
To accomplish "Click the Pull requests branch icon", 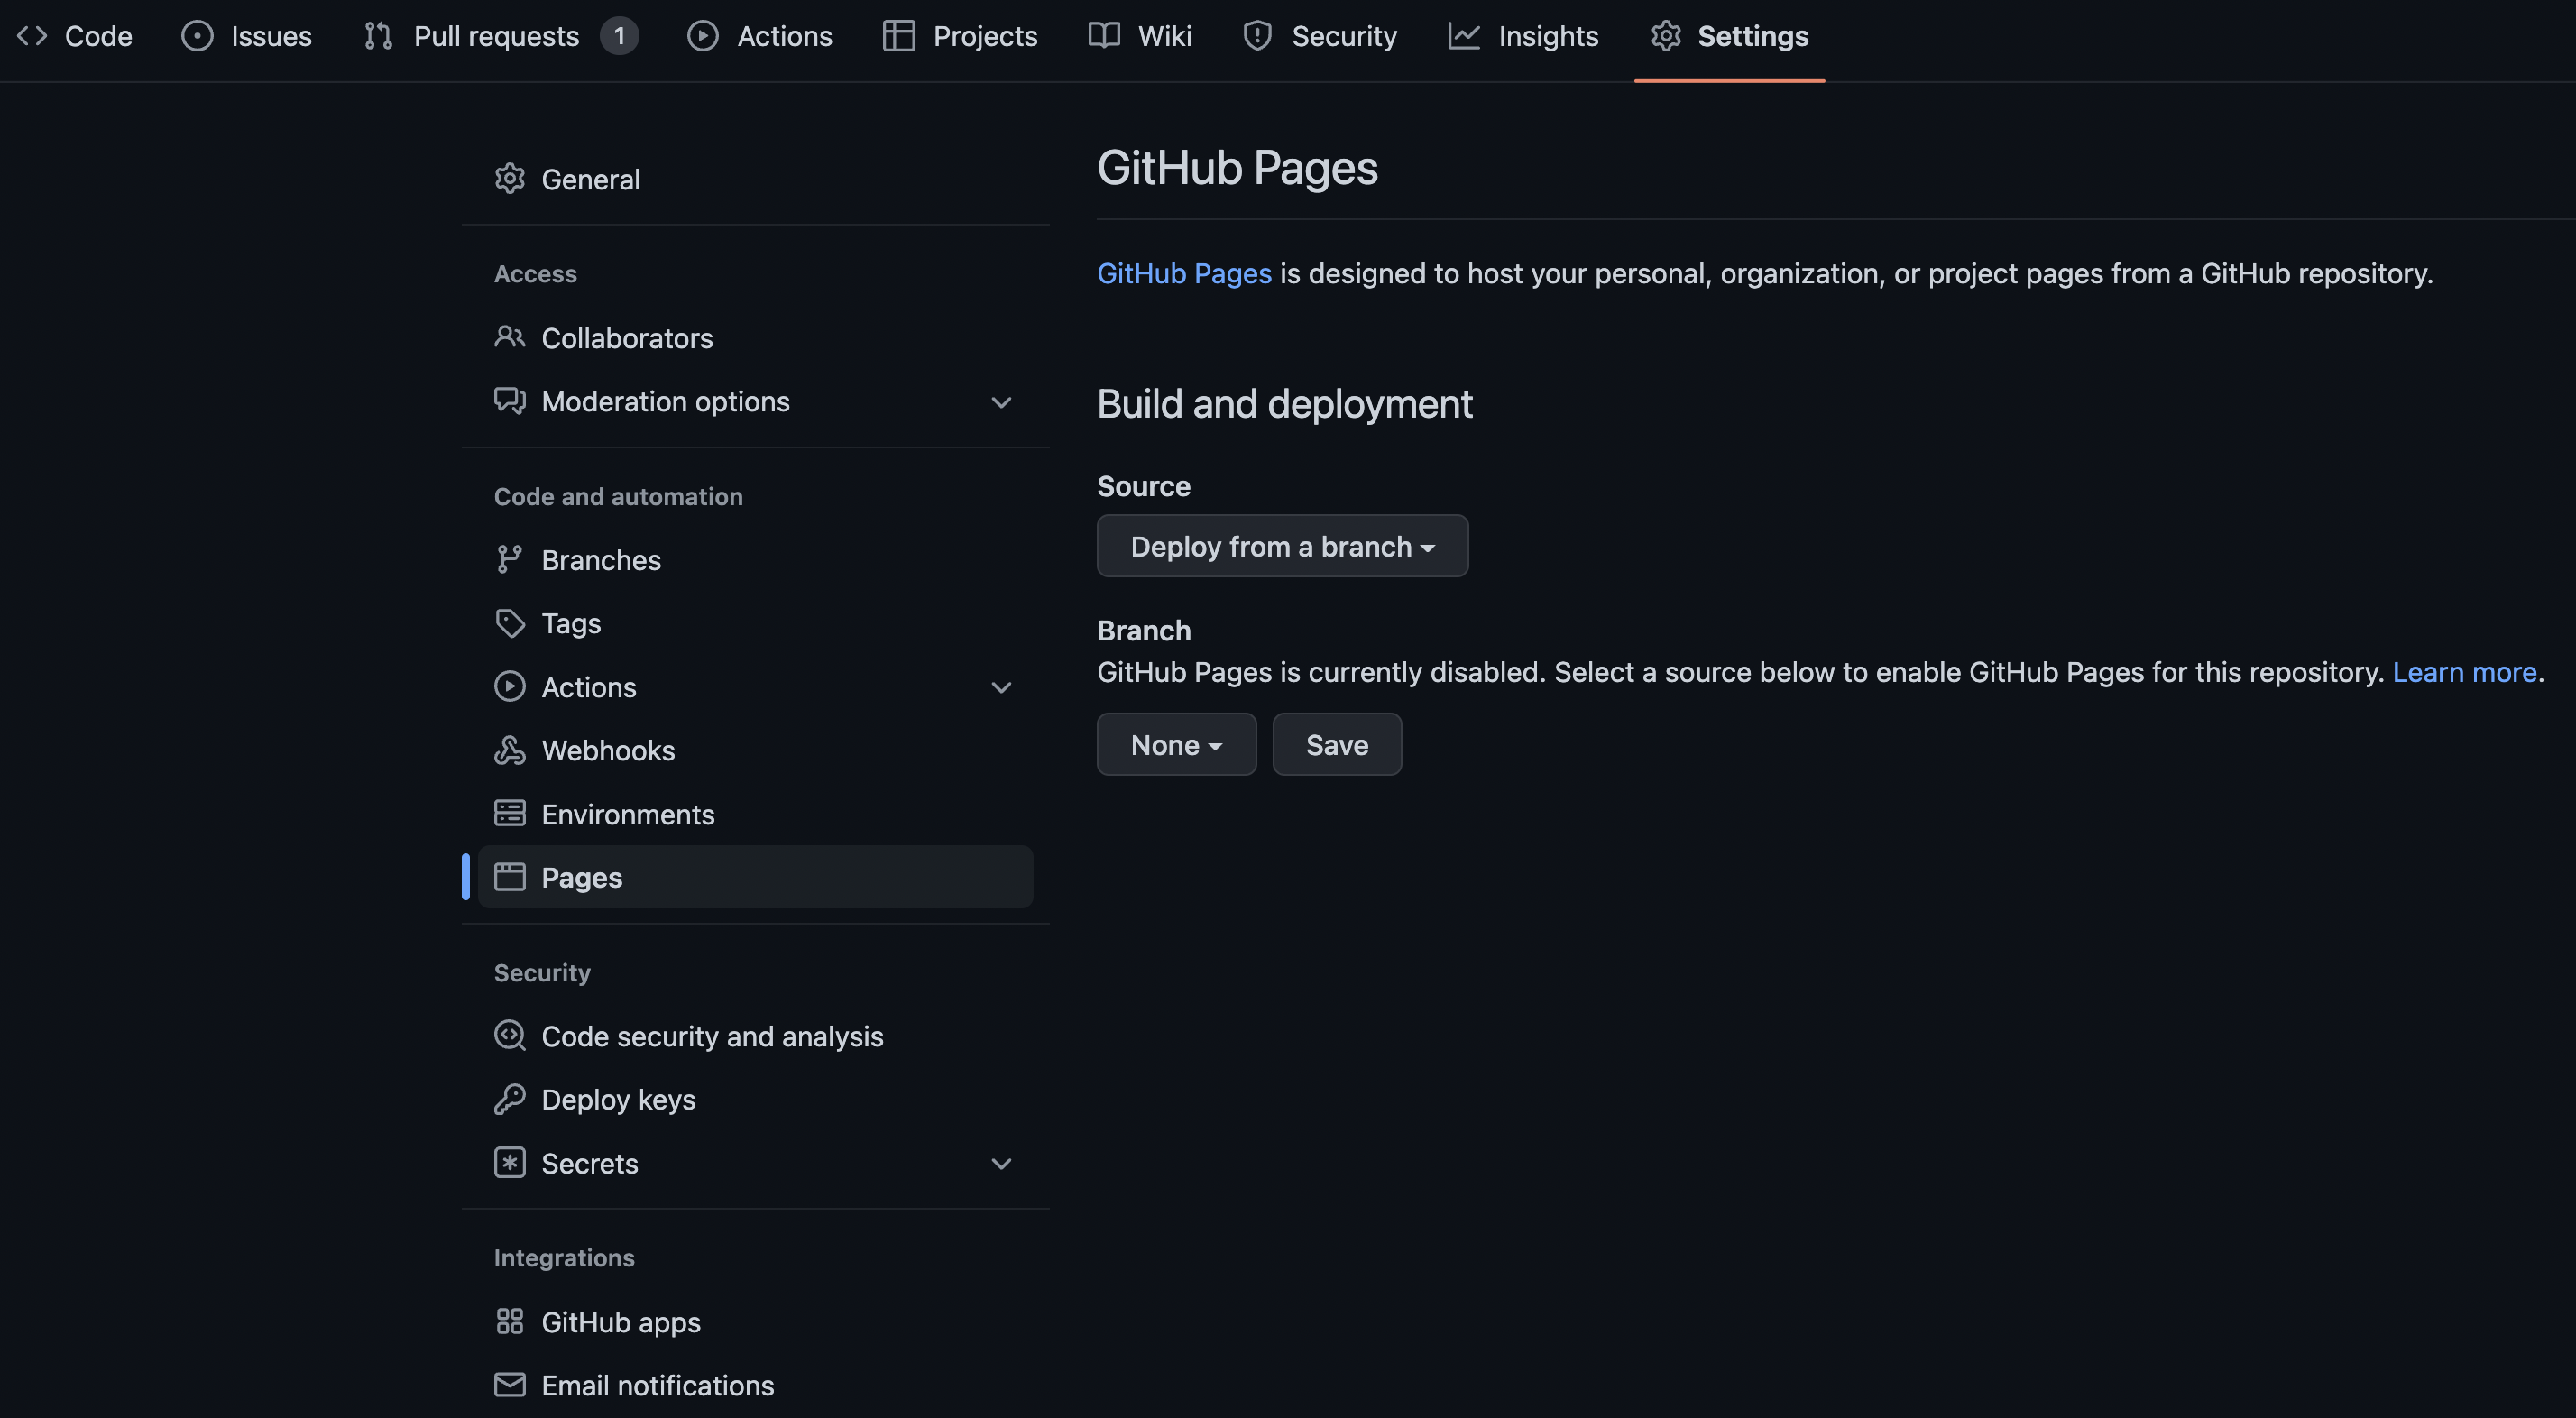I will (x=378, y=36).
